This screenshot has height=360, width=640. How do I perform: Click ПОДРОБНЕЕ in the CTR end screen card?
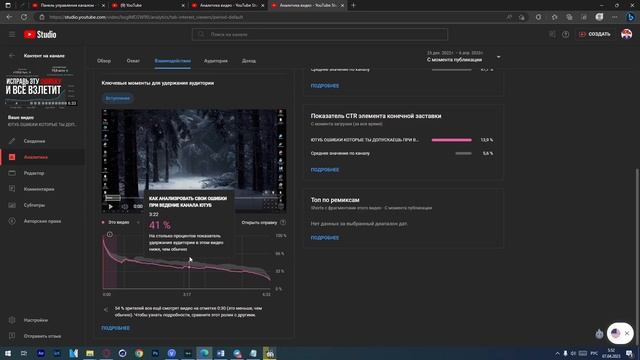[x=325, y=170]
